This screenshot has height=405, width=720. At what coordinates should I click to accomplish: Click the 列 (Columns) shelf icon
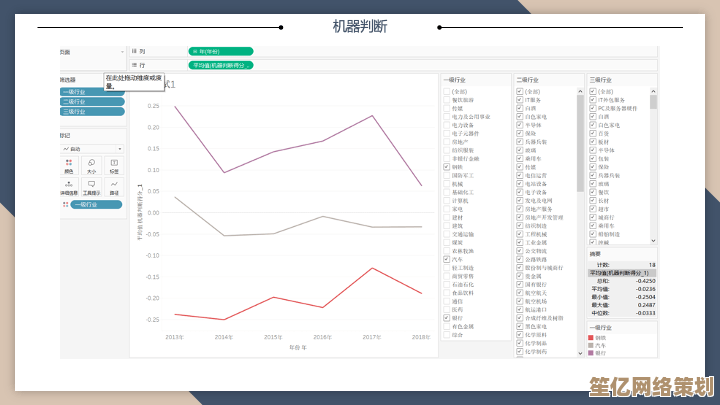pos(134,50)
